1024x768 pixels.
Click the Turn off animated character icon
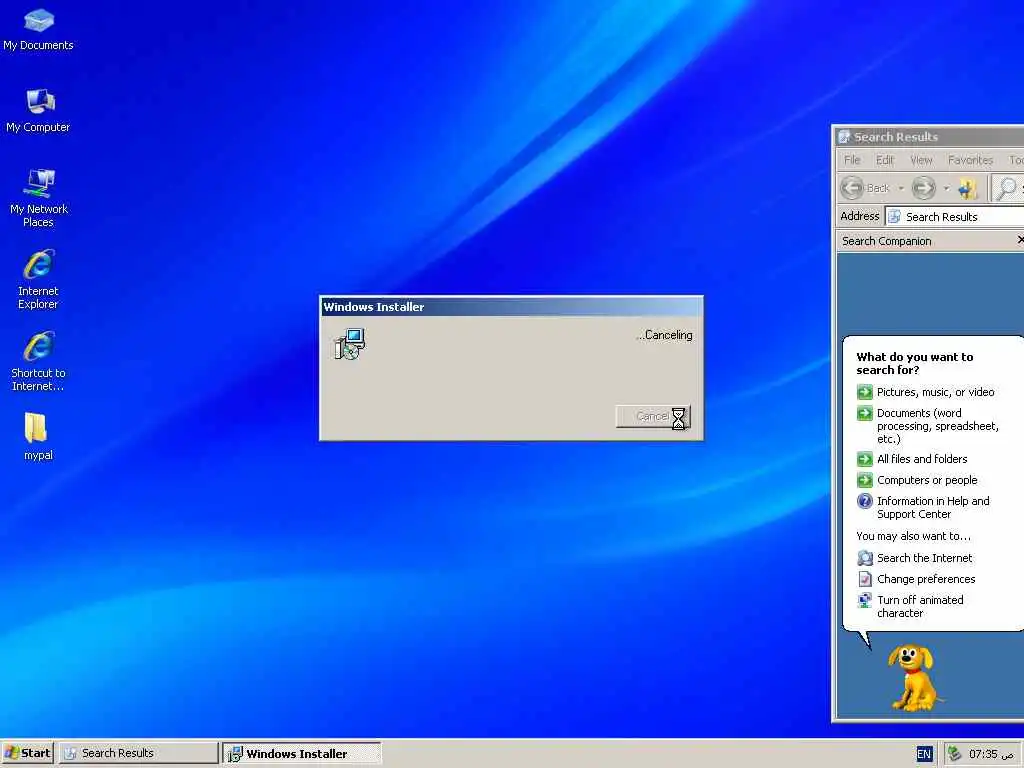[x=865, y=600]
